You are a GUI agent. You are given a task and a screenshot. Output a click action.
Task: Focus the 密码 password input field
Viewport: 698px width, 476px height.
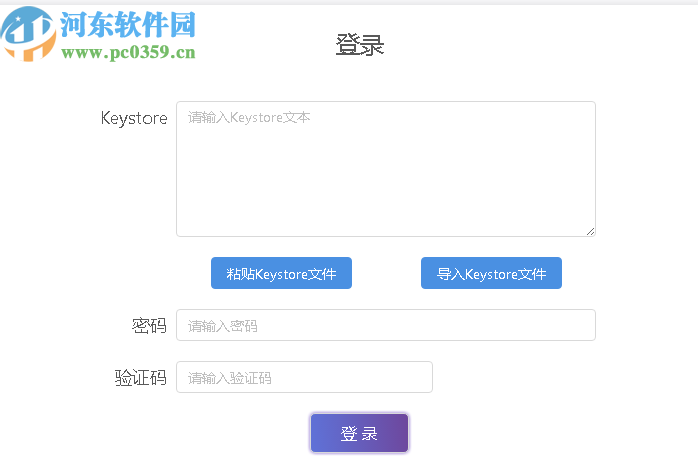(386, 325)
